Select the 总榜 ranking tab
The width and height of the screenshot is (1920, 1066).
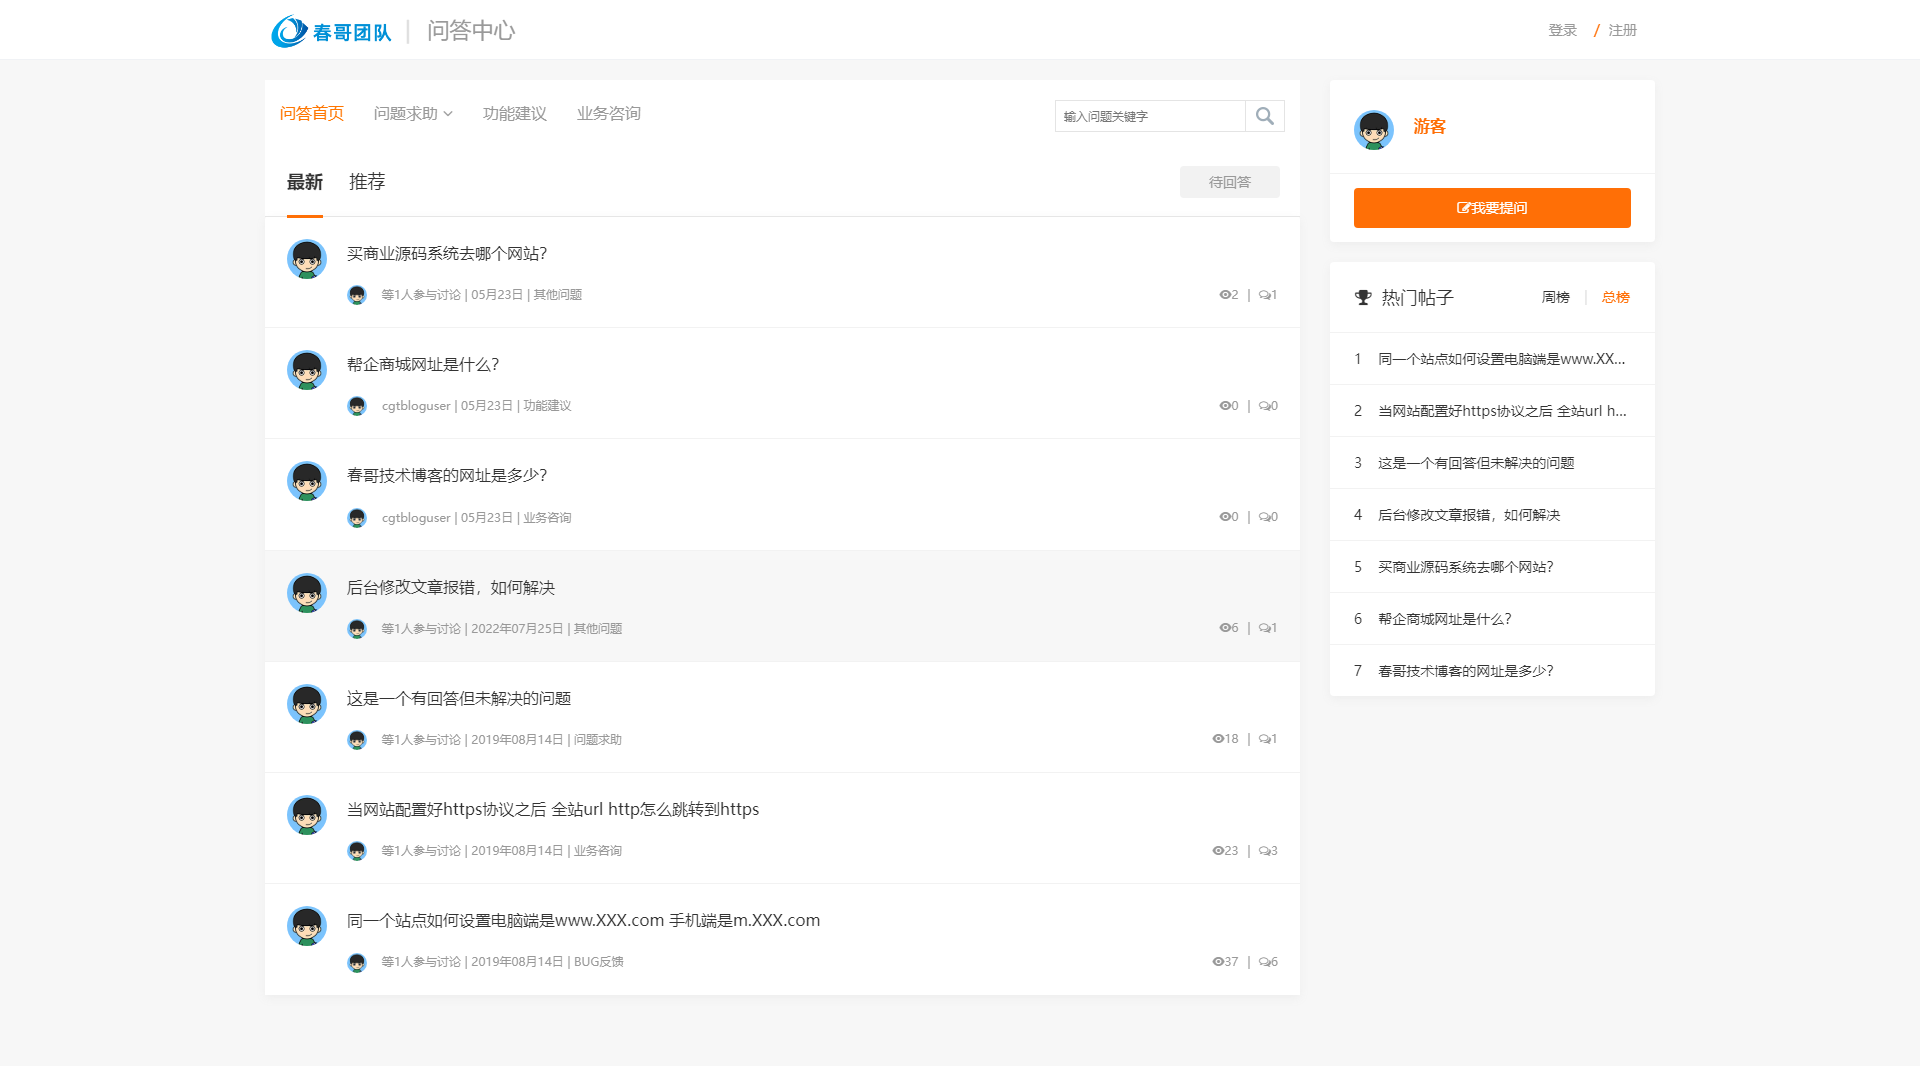coord(1616,298)
